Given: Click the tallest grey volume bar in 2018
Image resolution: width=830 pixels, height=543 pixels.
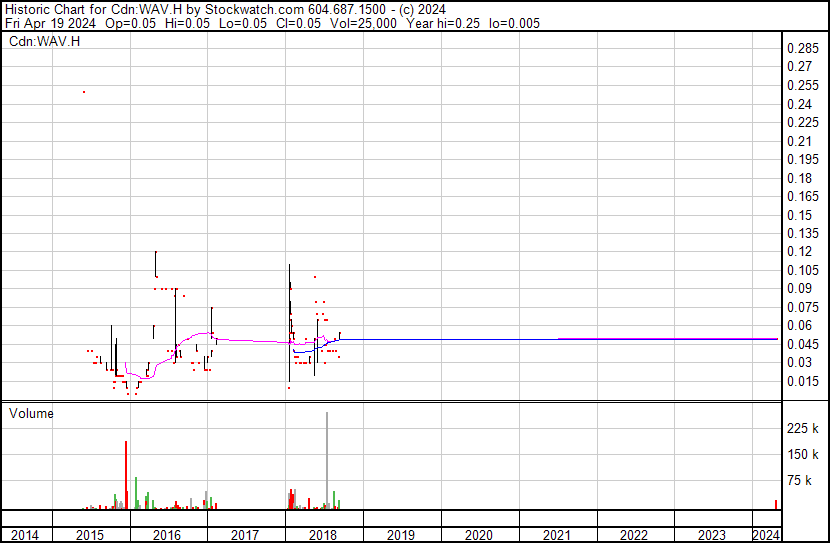Looking at the screenshot, I should 327,460.
